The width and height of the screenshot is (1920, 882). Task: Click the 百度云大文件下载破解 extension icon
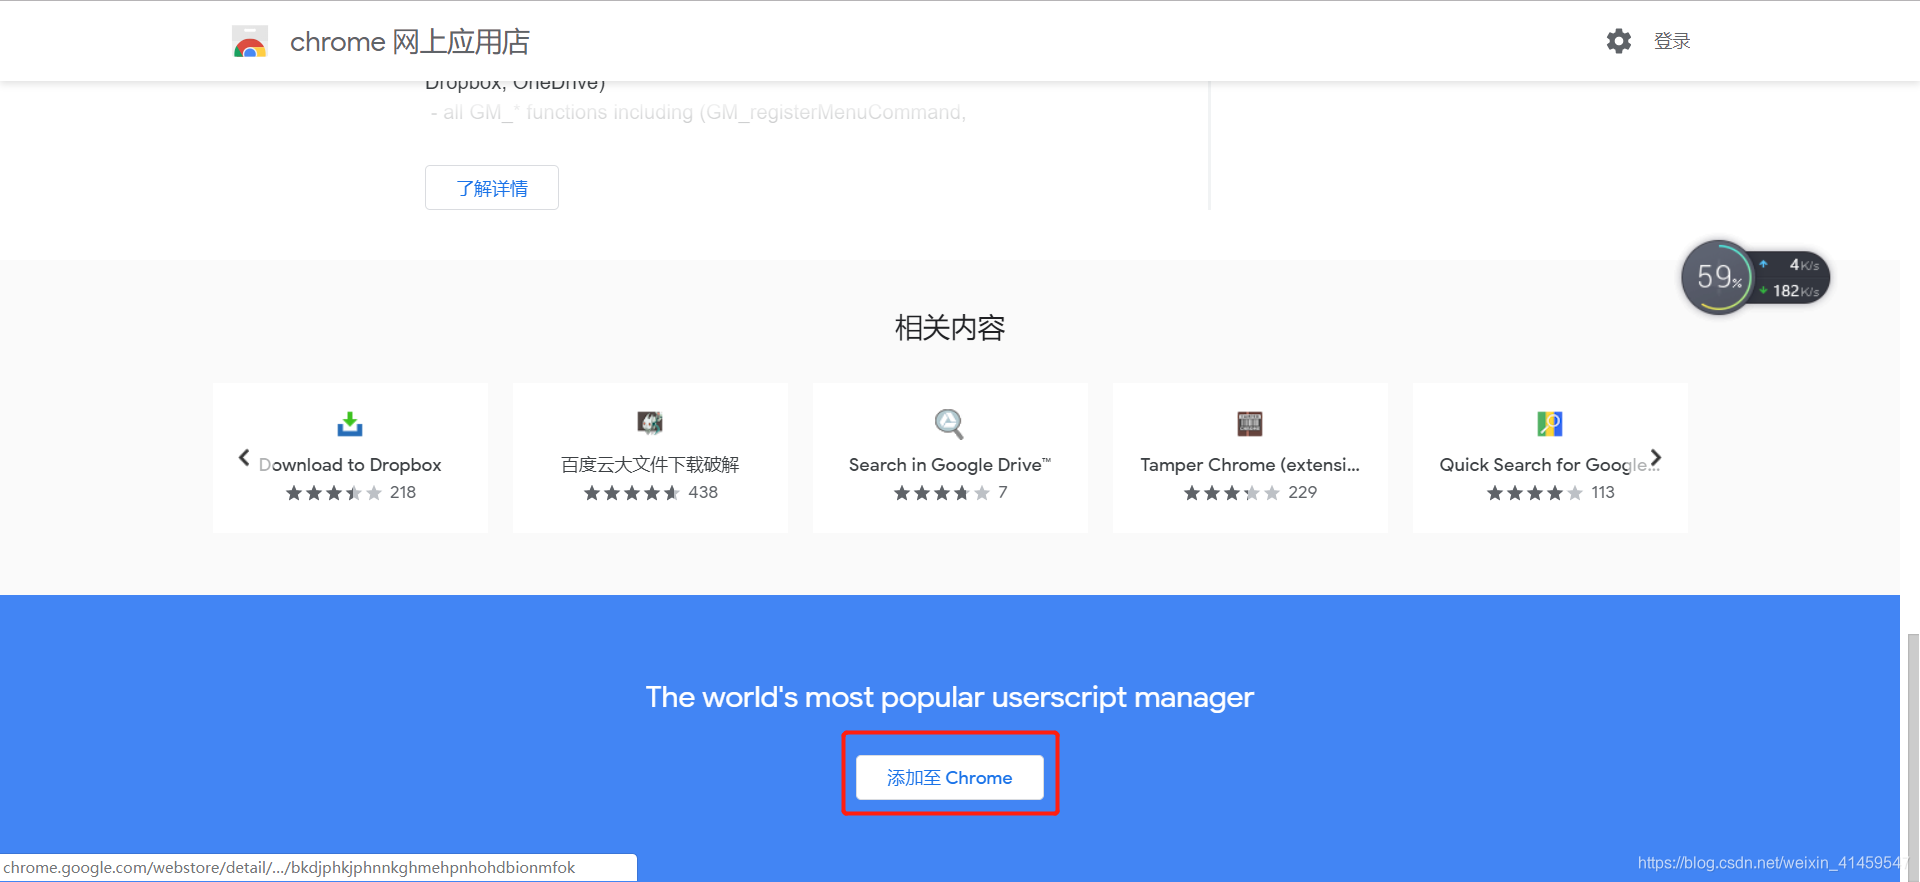[650, 423]
